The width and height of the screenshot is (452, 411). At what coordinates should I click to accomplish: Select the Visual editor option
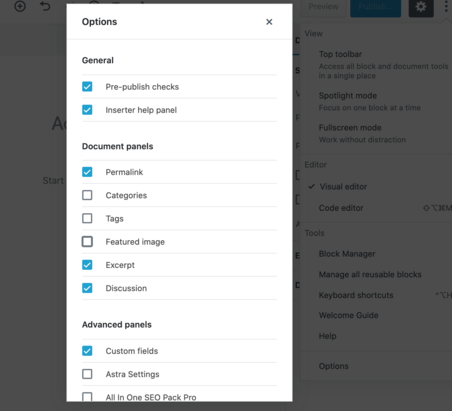343,187
